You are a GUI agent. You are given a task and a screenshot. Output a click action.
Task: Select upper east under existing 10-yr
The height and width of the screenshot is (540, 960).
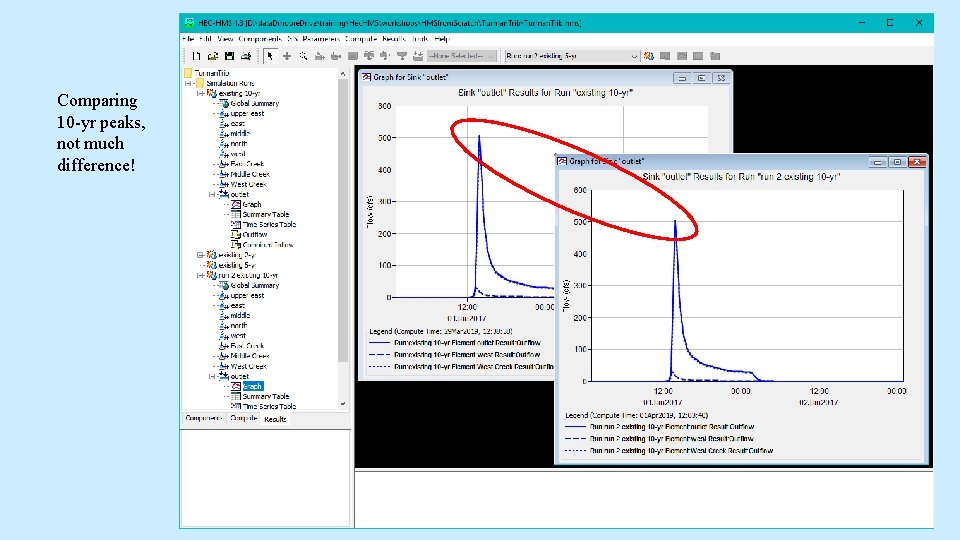click(x=247, y=113)
